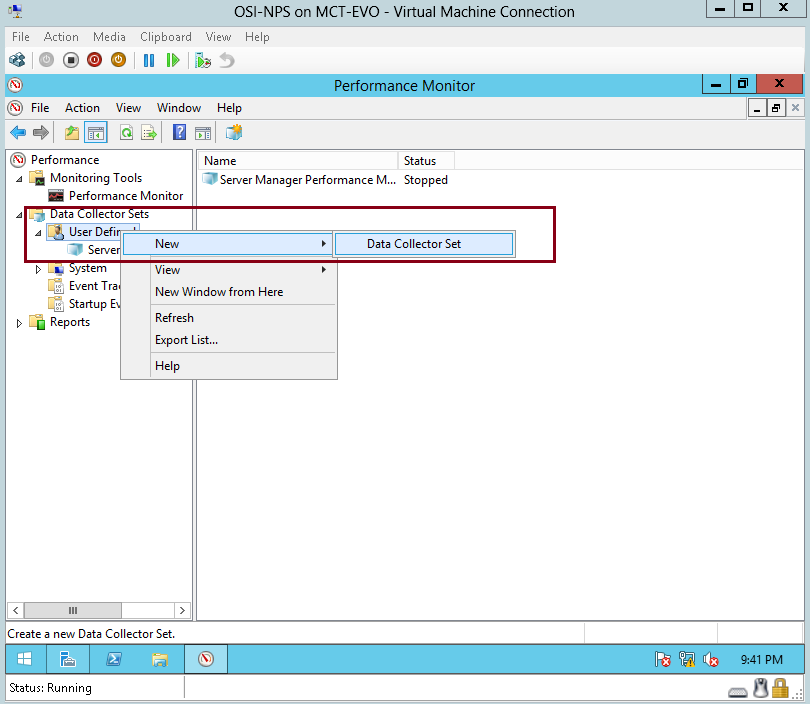Click the VM Turn Off stop button
Image resolution: width=810 pixels, height=704 pixels.
[x=71, y=60]
